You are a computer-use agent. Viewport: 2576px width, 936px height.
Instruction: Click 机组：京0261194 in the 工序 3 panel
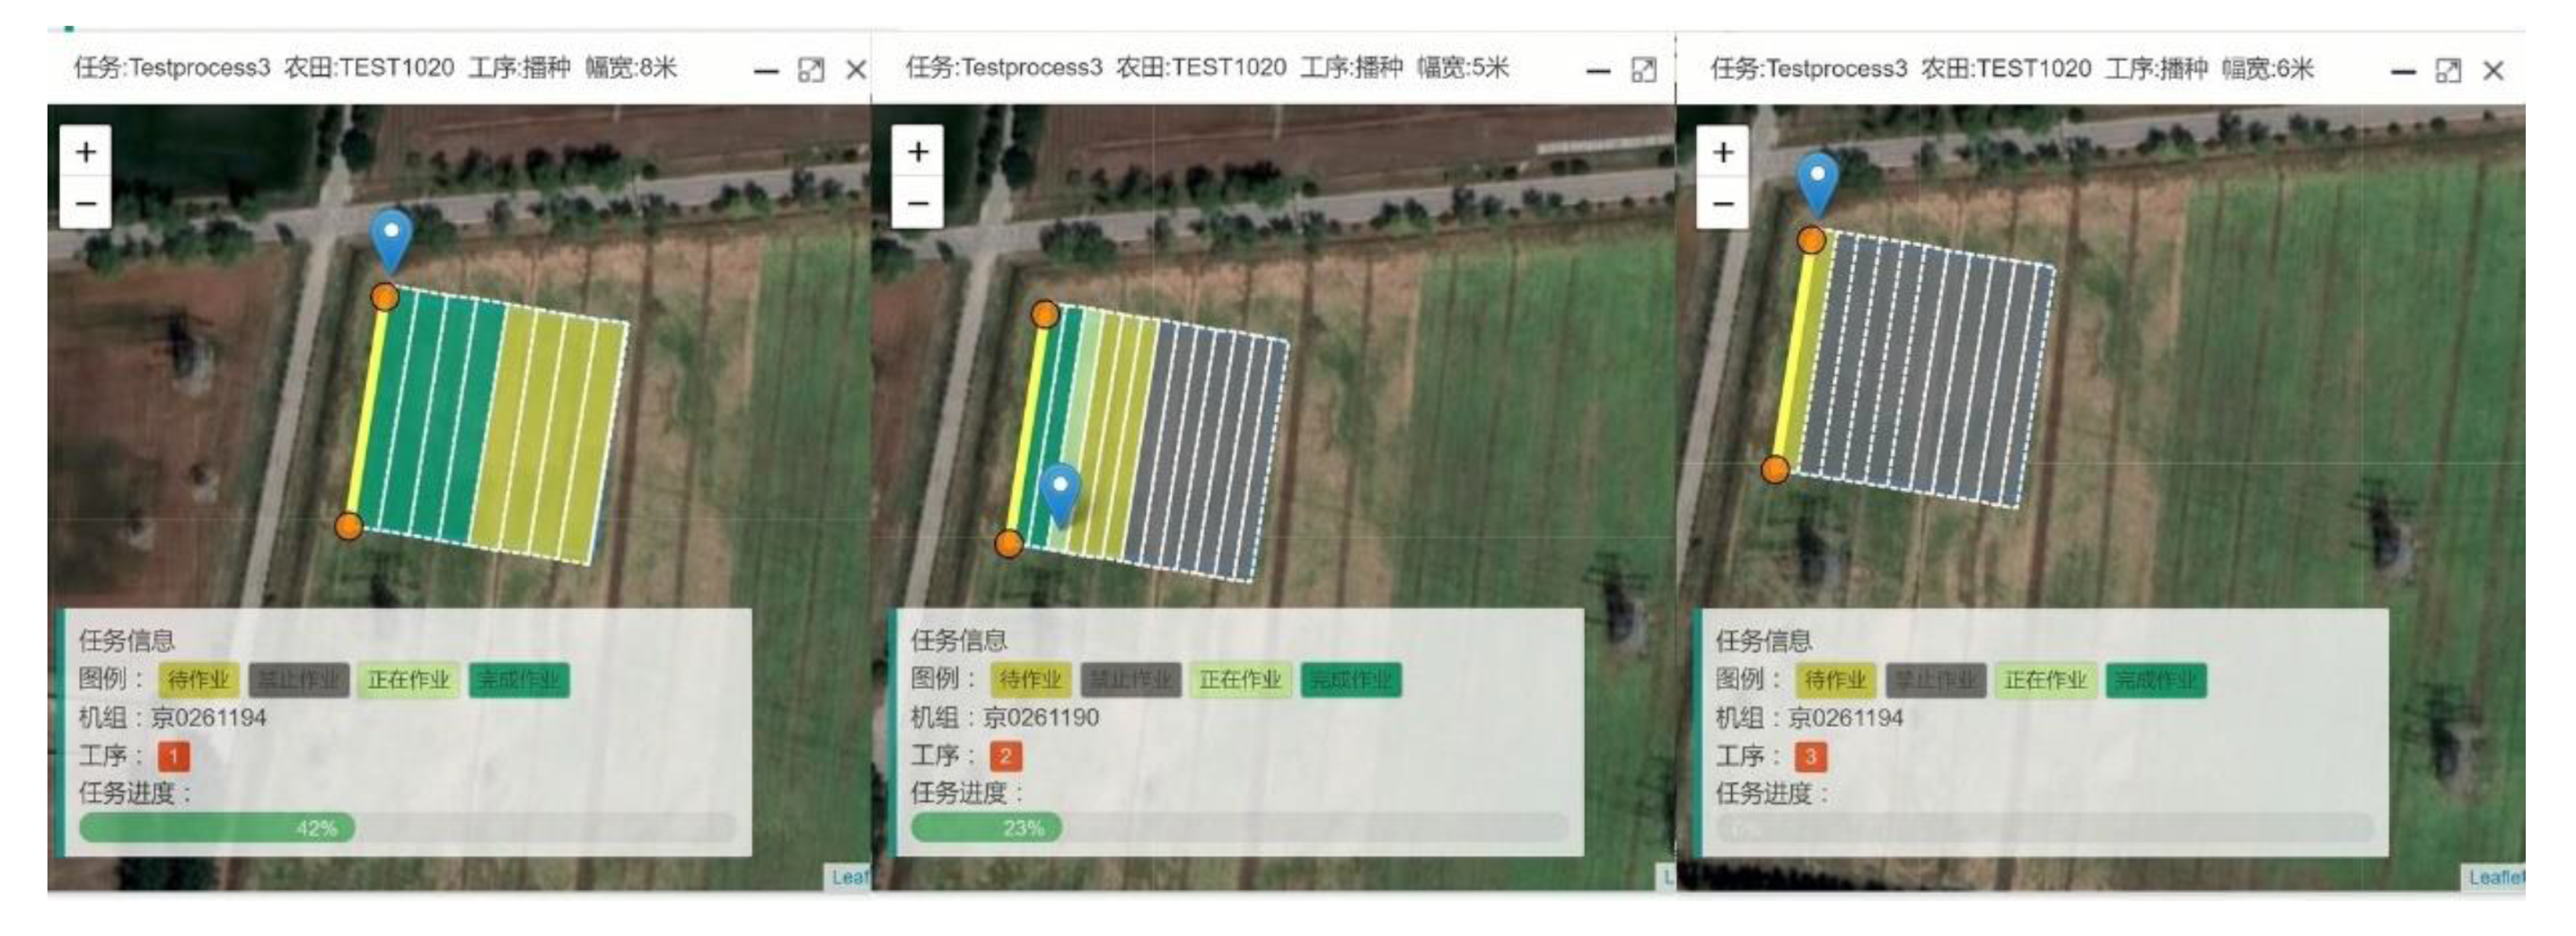tap(1810, 718)
